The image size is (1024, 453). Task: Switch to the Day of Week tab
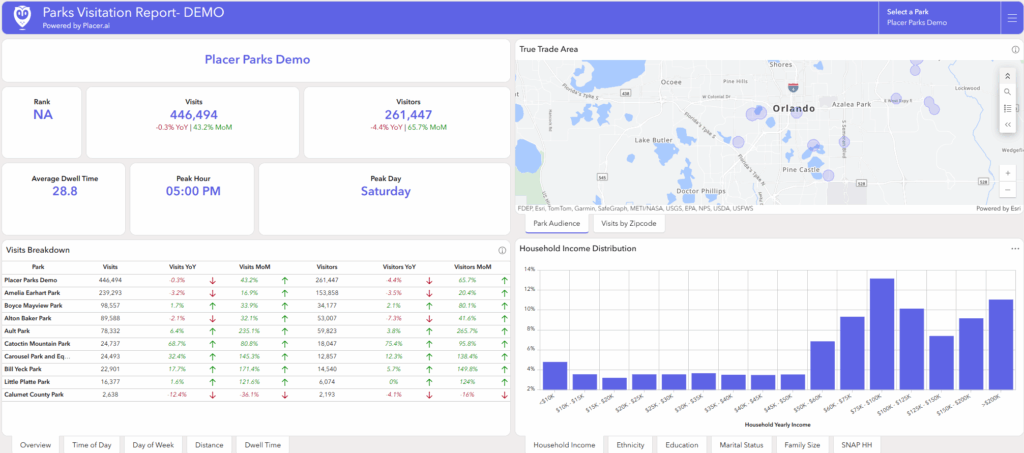click(153, 445)
